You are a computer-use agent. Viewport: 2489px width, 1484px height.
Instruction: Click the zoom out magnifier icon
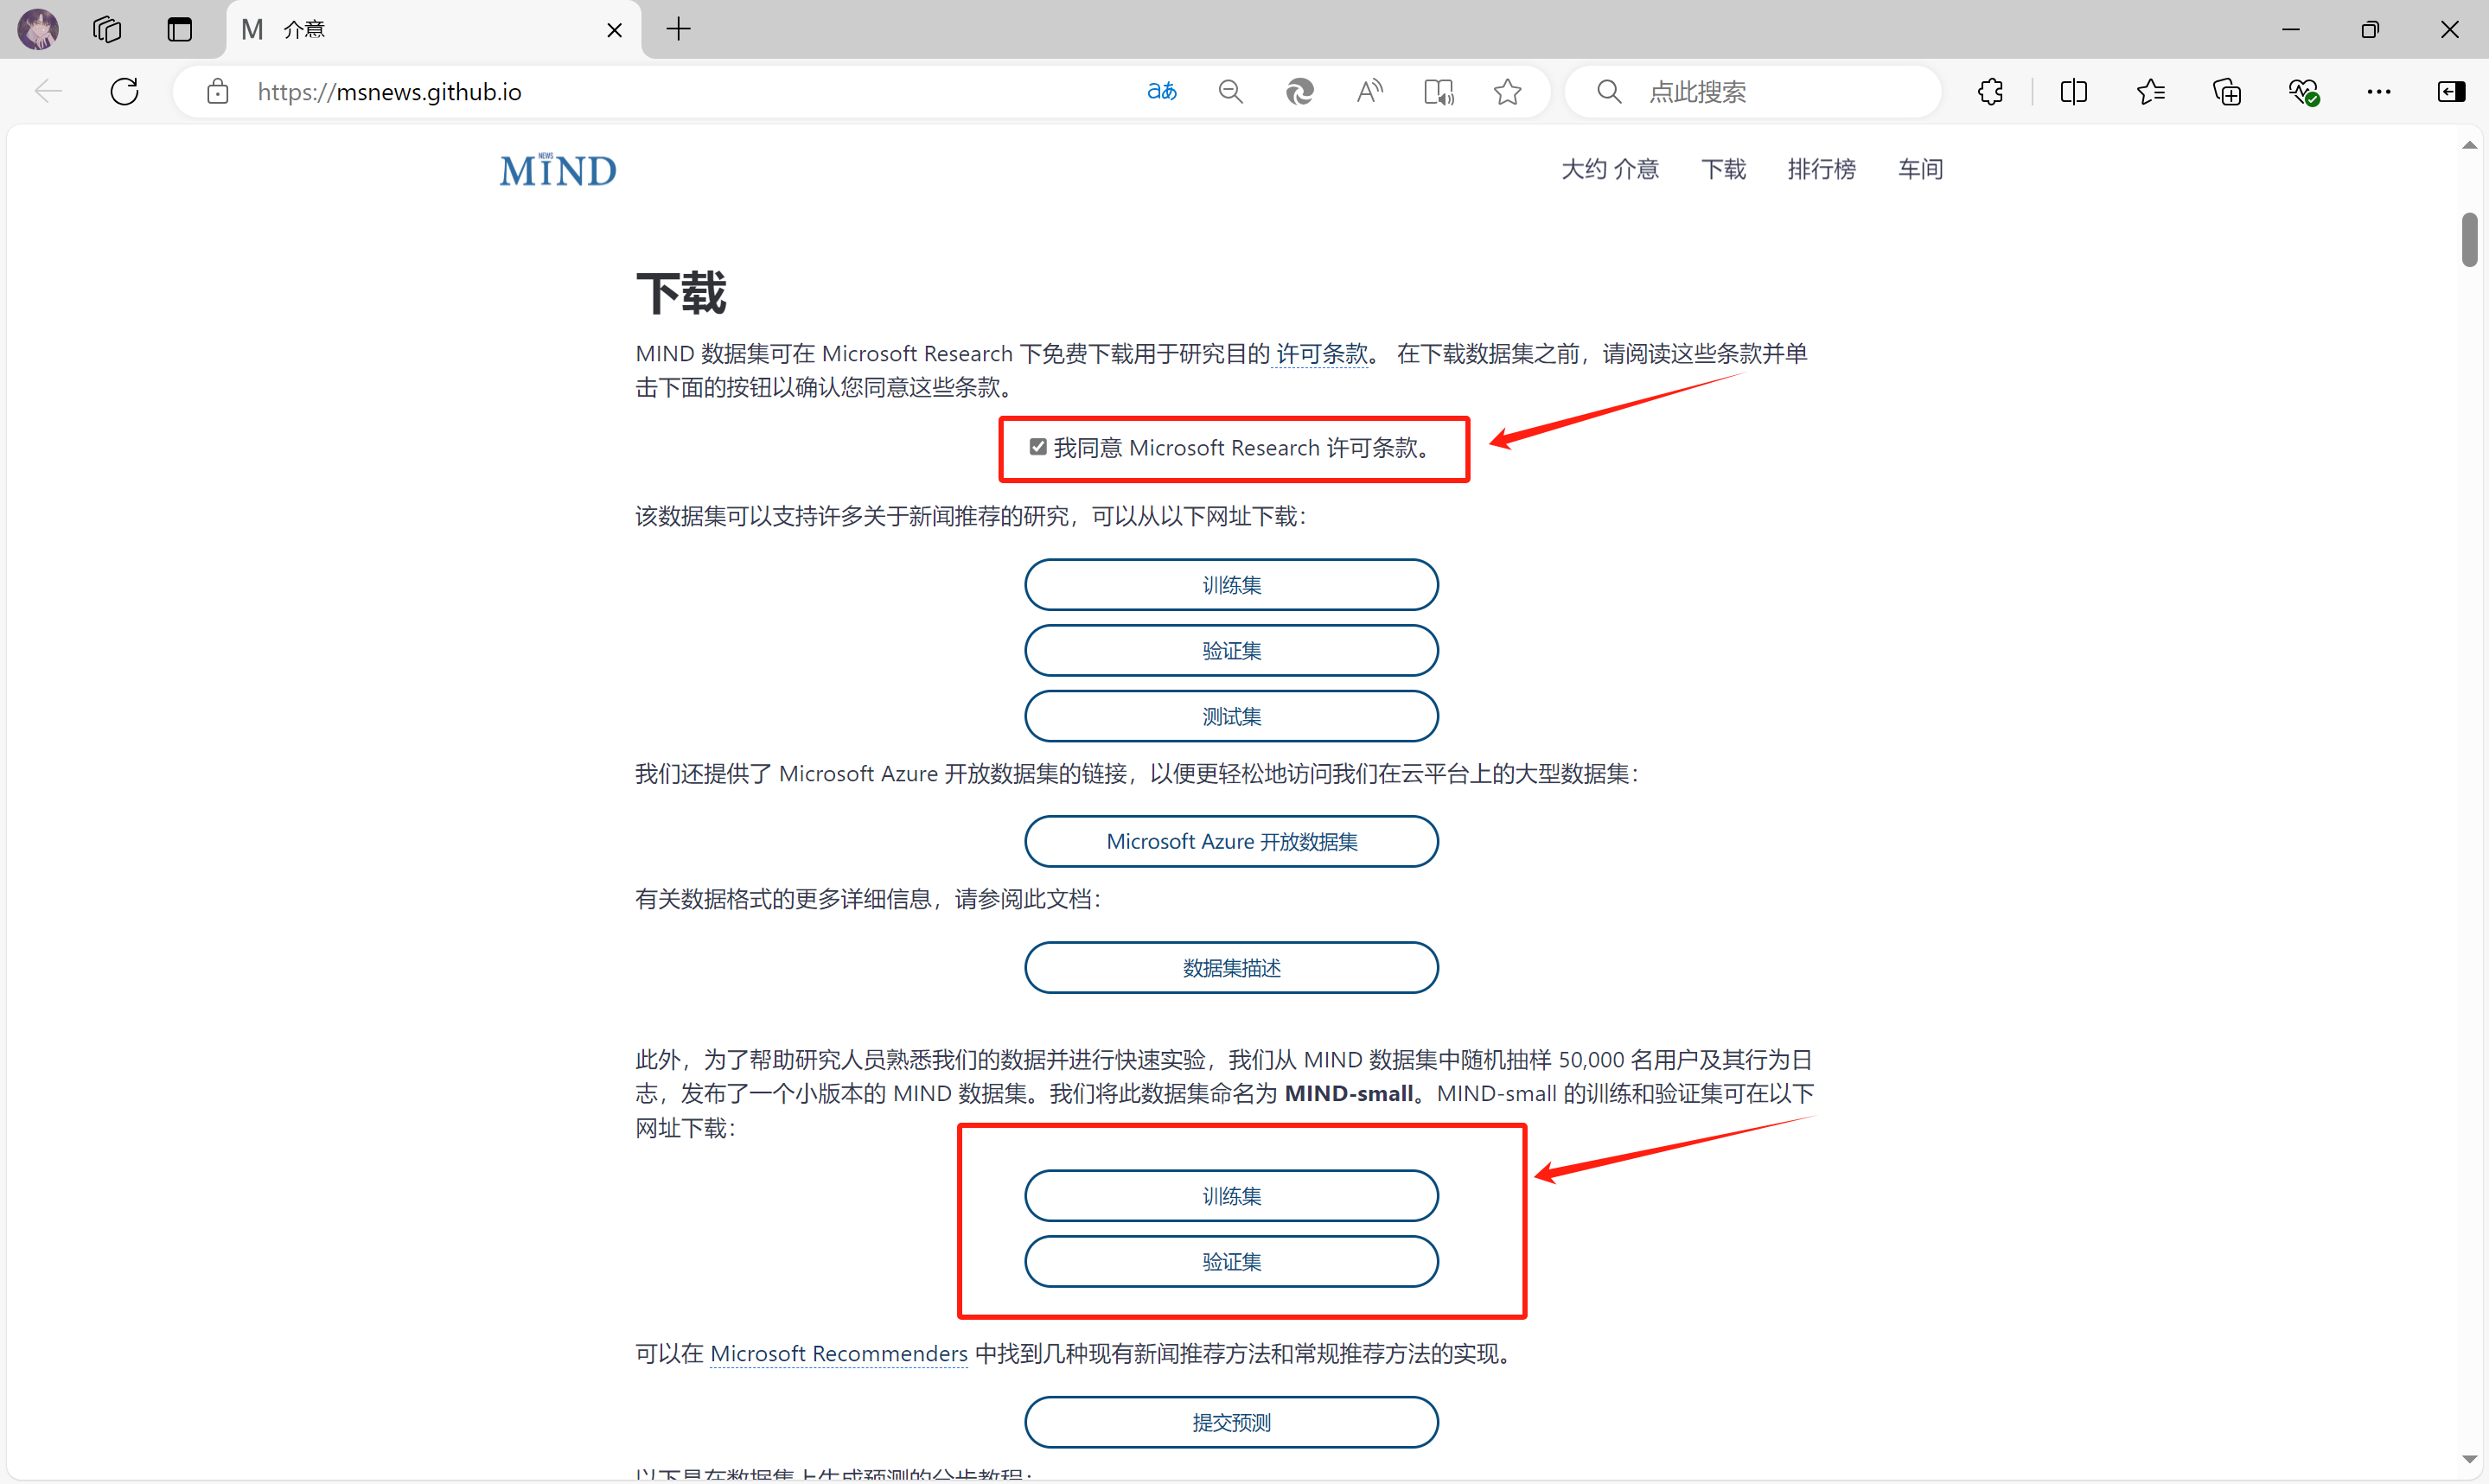[1230, 92]
